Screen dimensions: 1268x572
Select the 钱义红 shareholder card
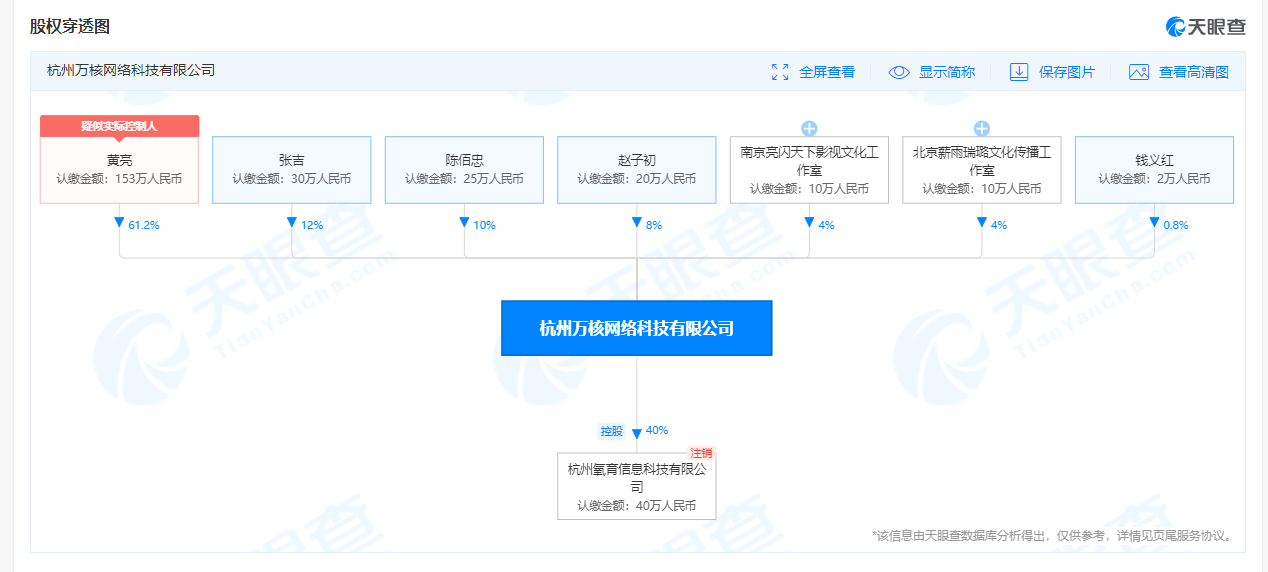(x=1154, y=169)
